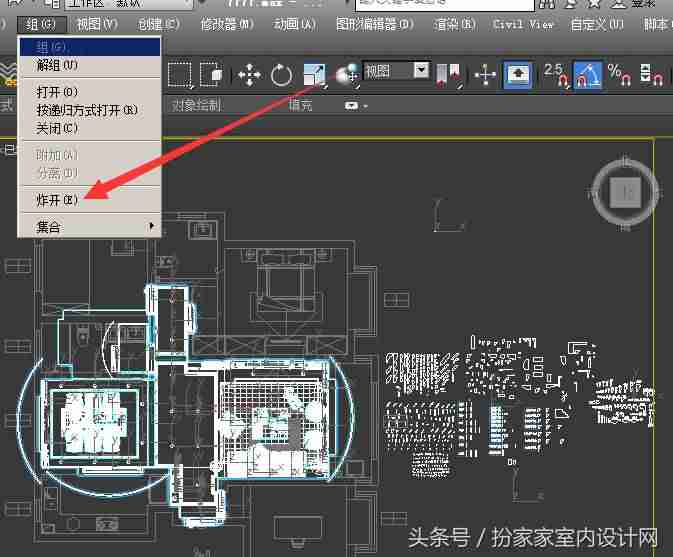Click the ViewCube in the viewport
This screenshot has width=673, height=557.
pyautogui.click(x=625, y=192)
